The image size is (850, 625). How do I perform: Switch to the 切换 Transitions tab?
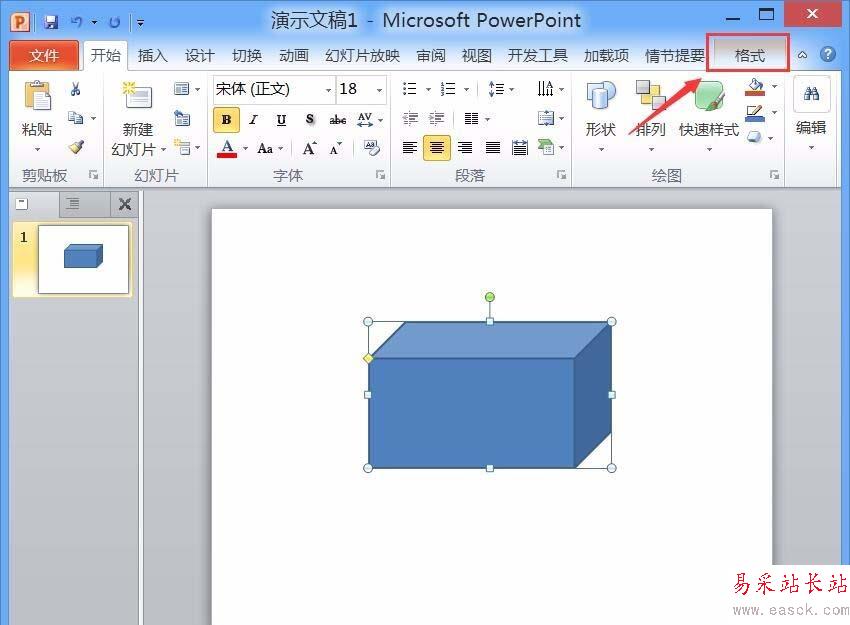(247, 55)
